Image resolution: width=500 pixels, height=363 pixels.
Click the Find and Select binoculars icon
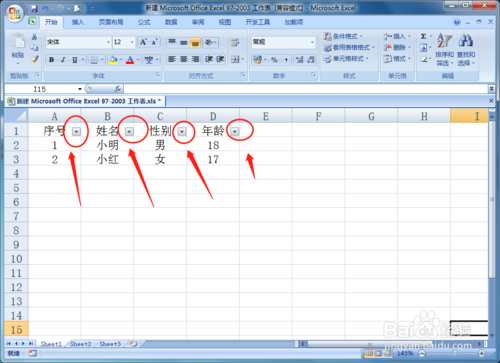coord(466,49)
